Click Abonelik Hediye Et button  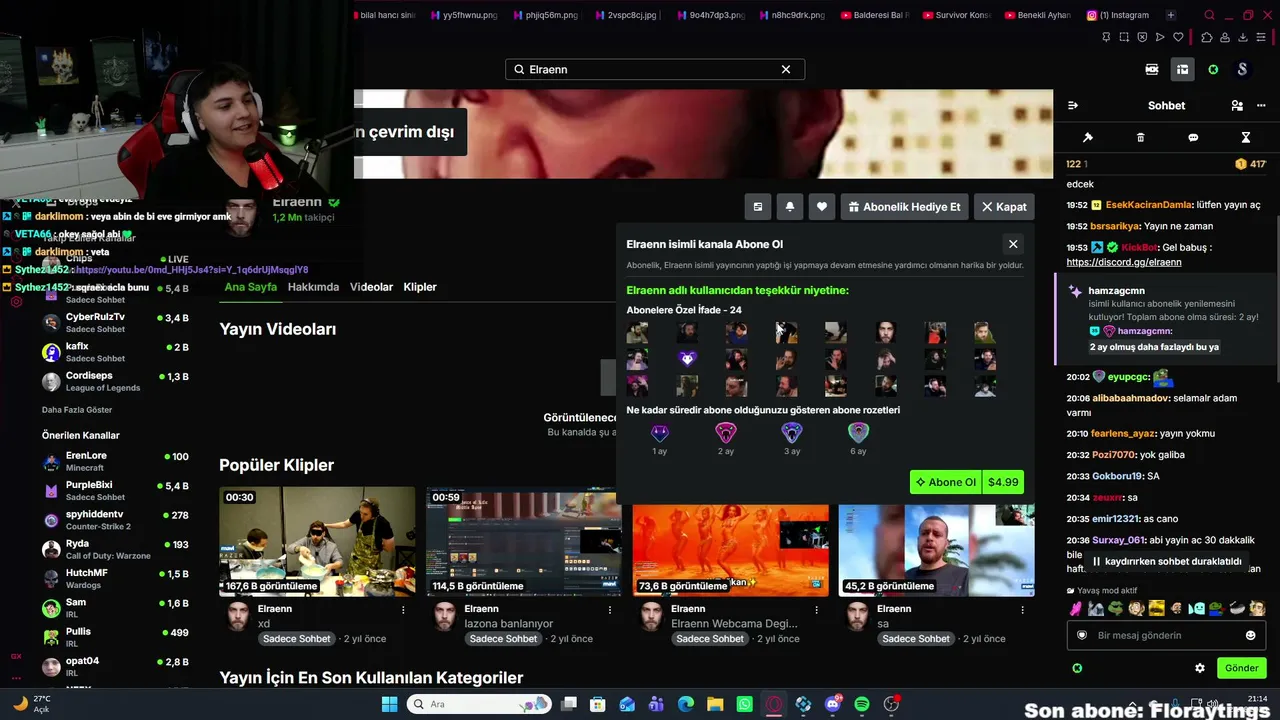coord(904,207)
